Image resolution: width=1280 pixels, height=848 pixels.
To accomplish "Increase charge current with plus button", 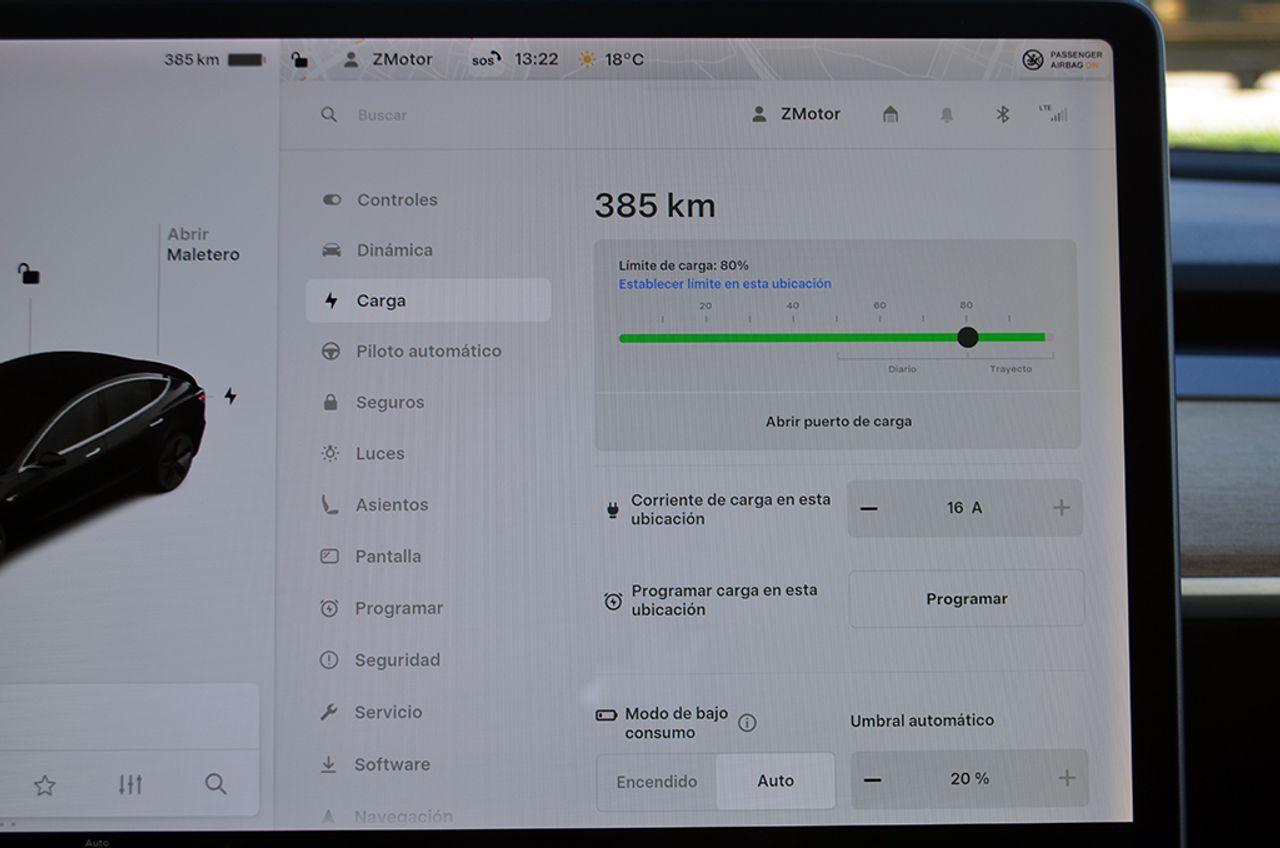I will pos(1061,508).
